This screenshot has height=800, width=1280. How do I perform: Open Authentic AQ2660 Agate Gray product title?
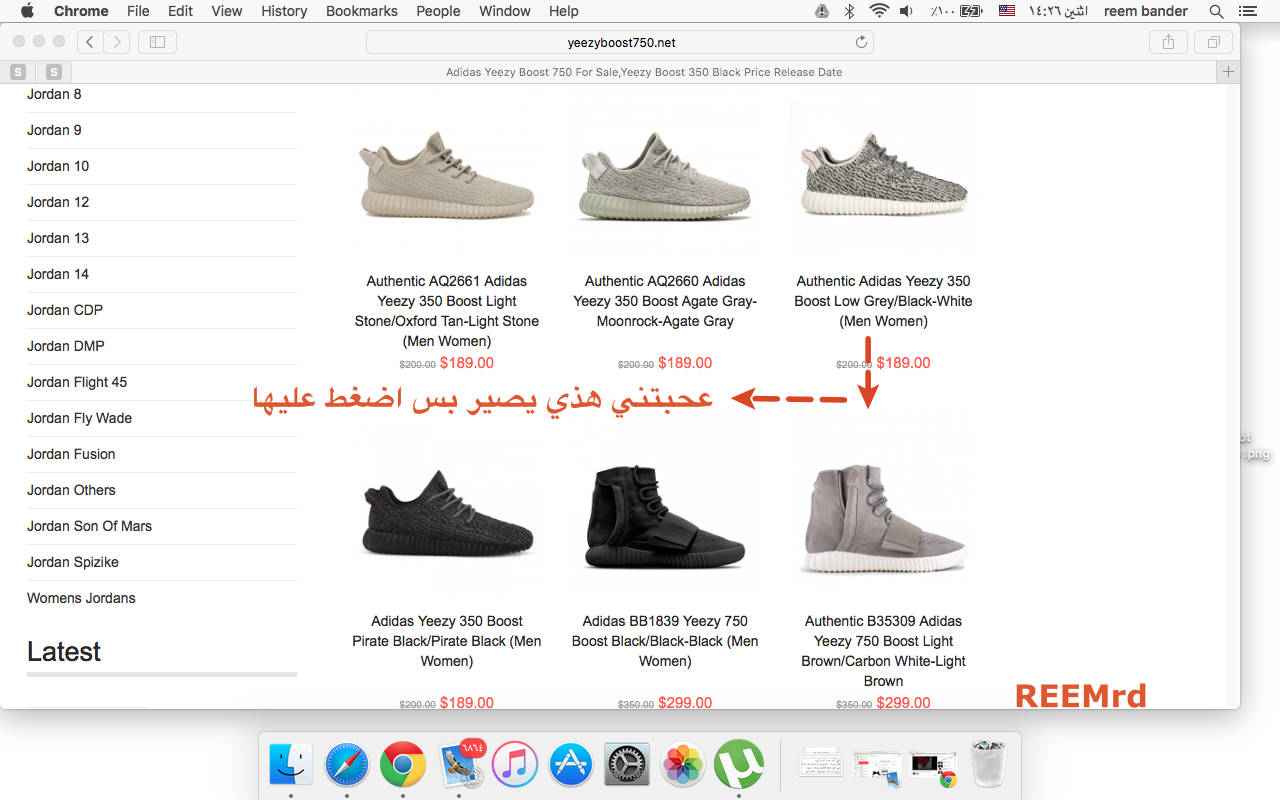point(665,301)
